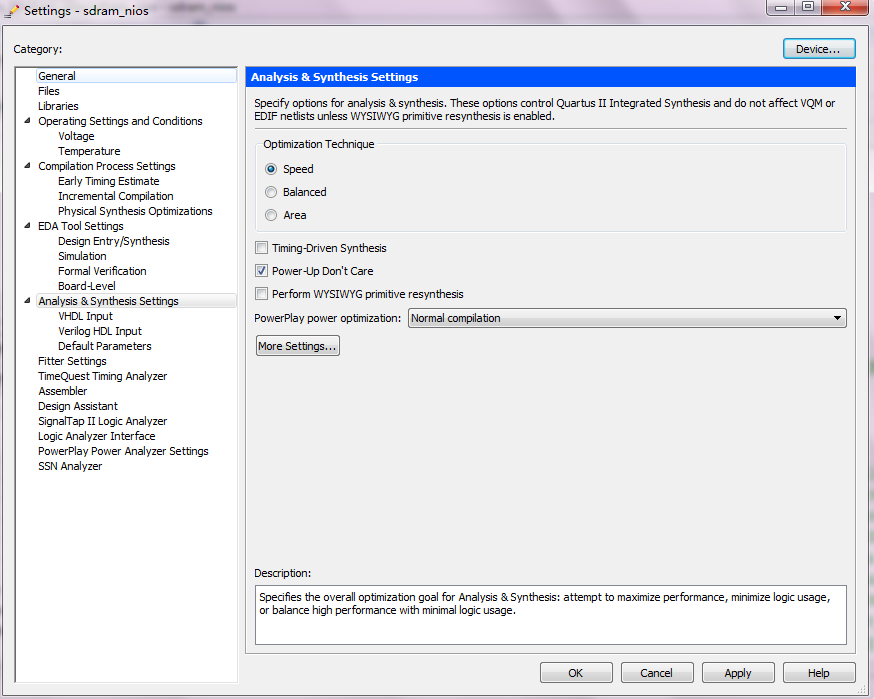
Task: Click the Settings window pencil icon
Action: 12,11
